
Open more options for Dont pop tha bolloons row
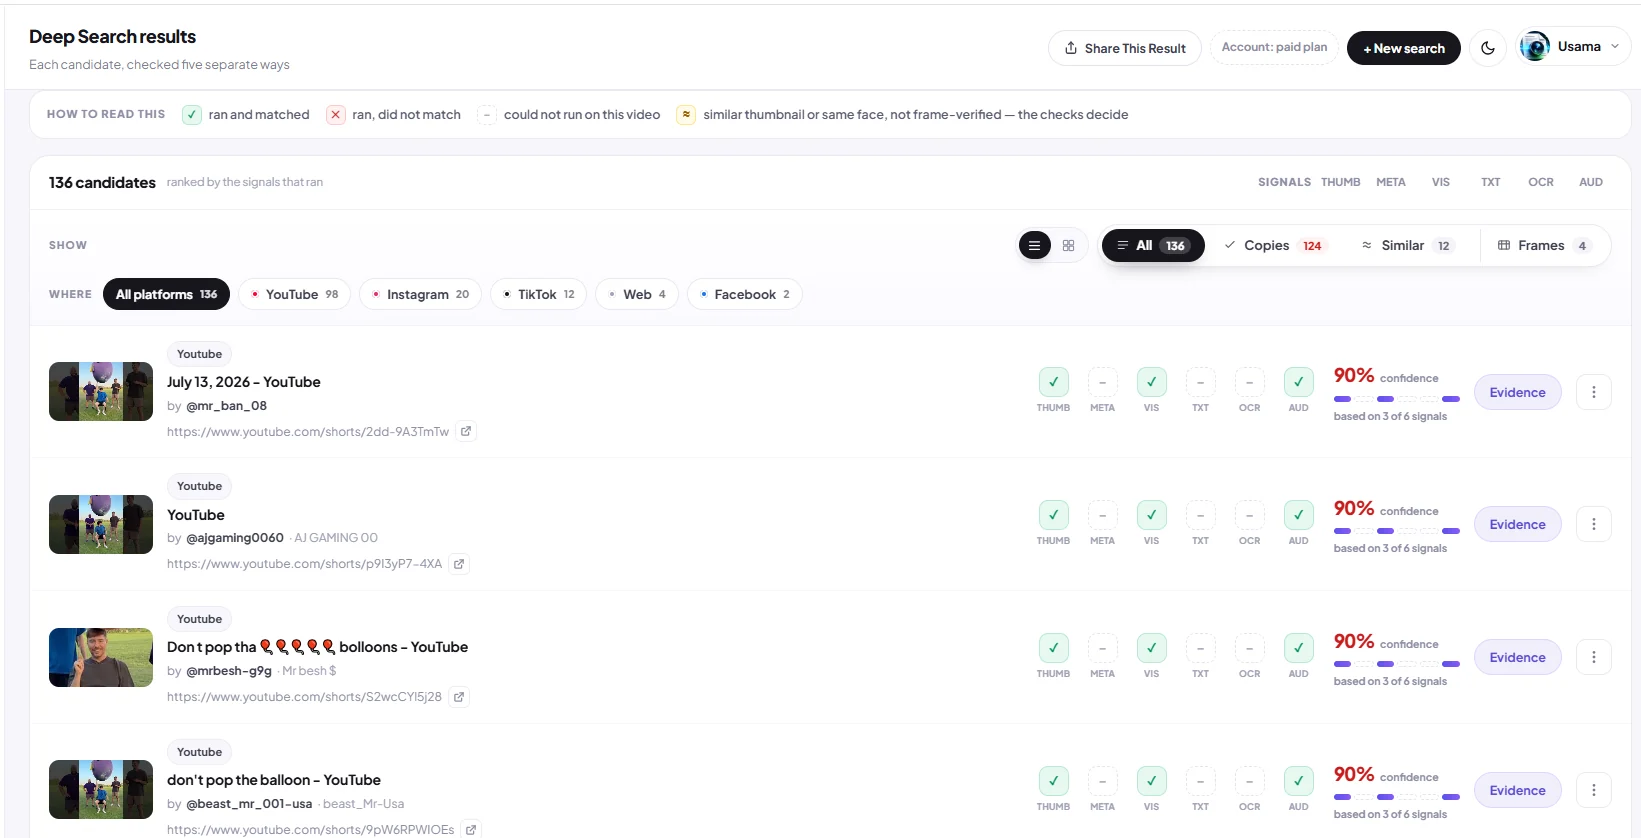[x=1594, y=657]
